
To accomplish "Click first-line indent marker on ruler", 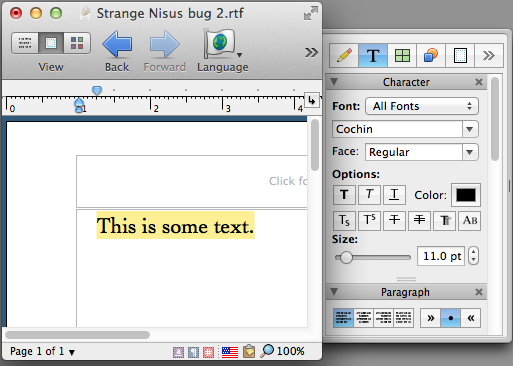I will (97, 90).
